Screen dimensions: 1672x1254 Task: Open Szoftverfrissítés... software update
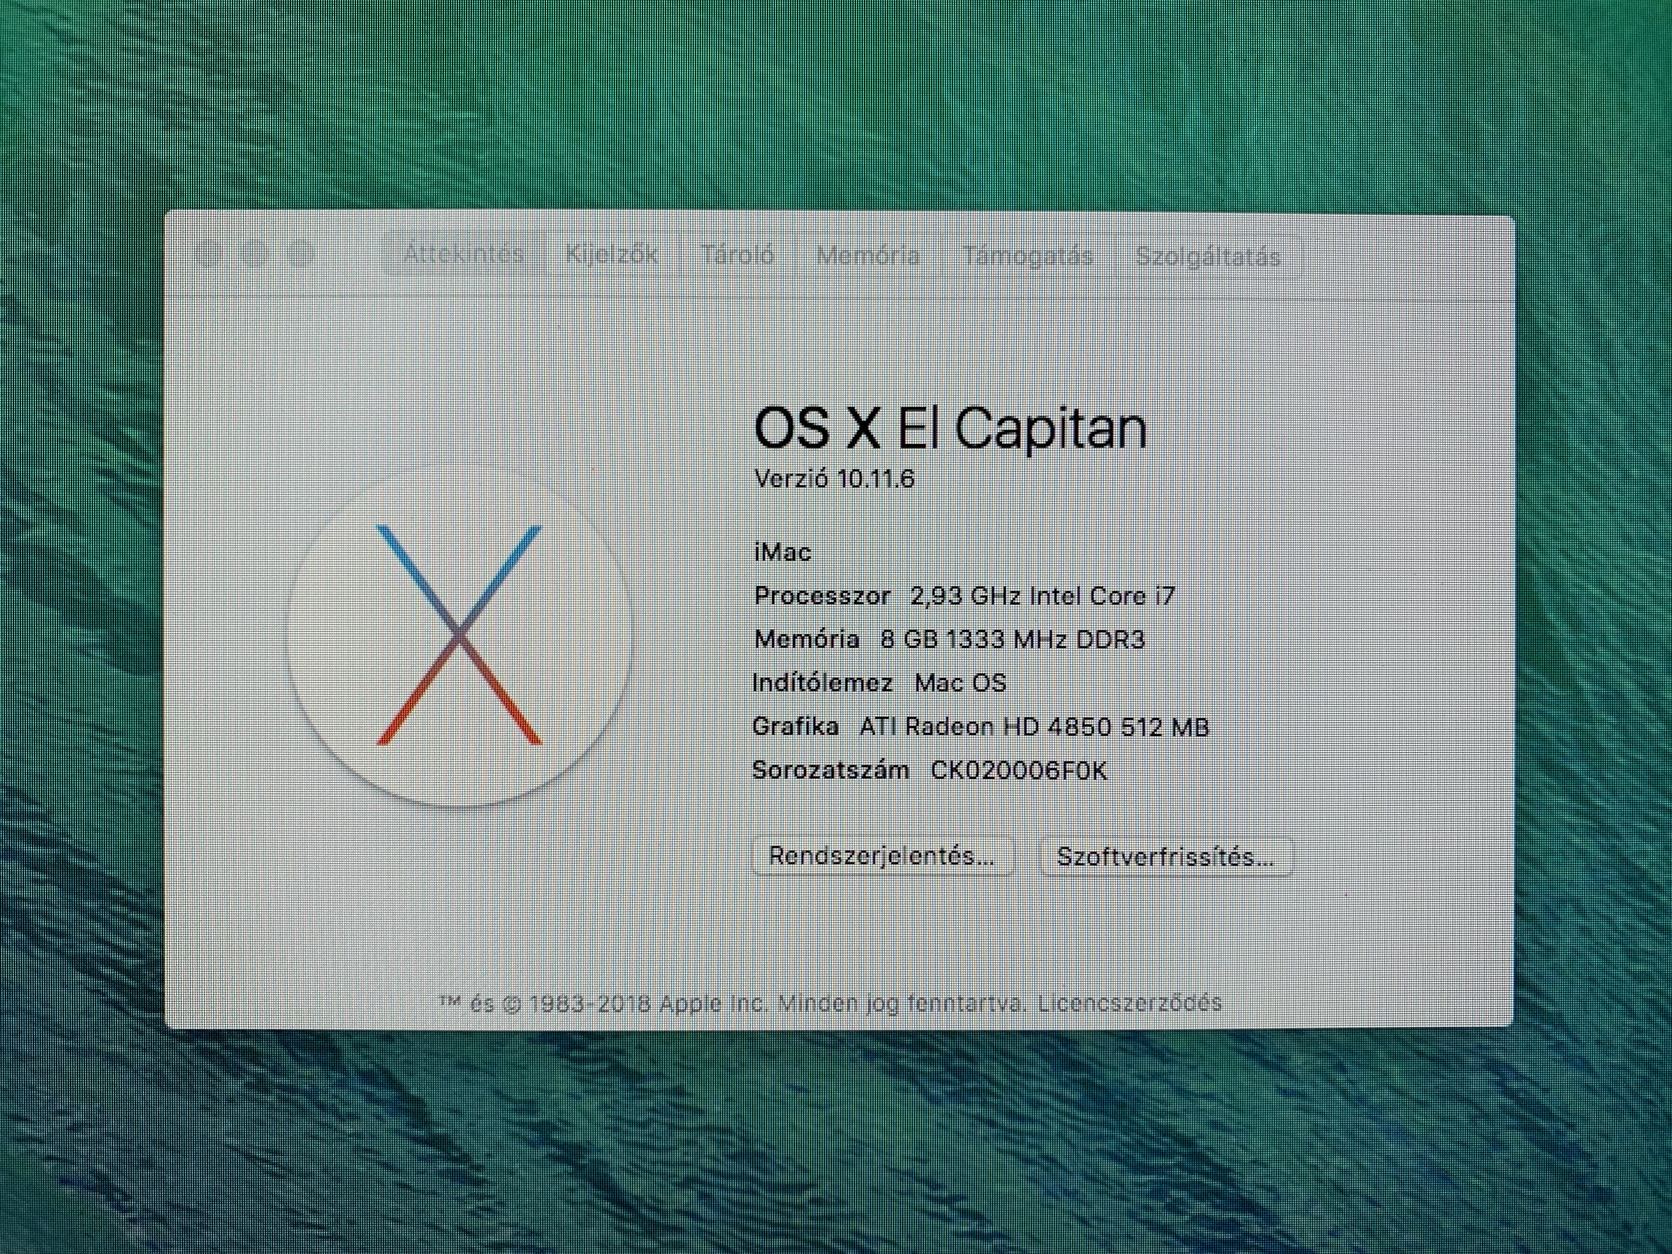(1166, 858)
